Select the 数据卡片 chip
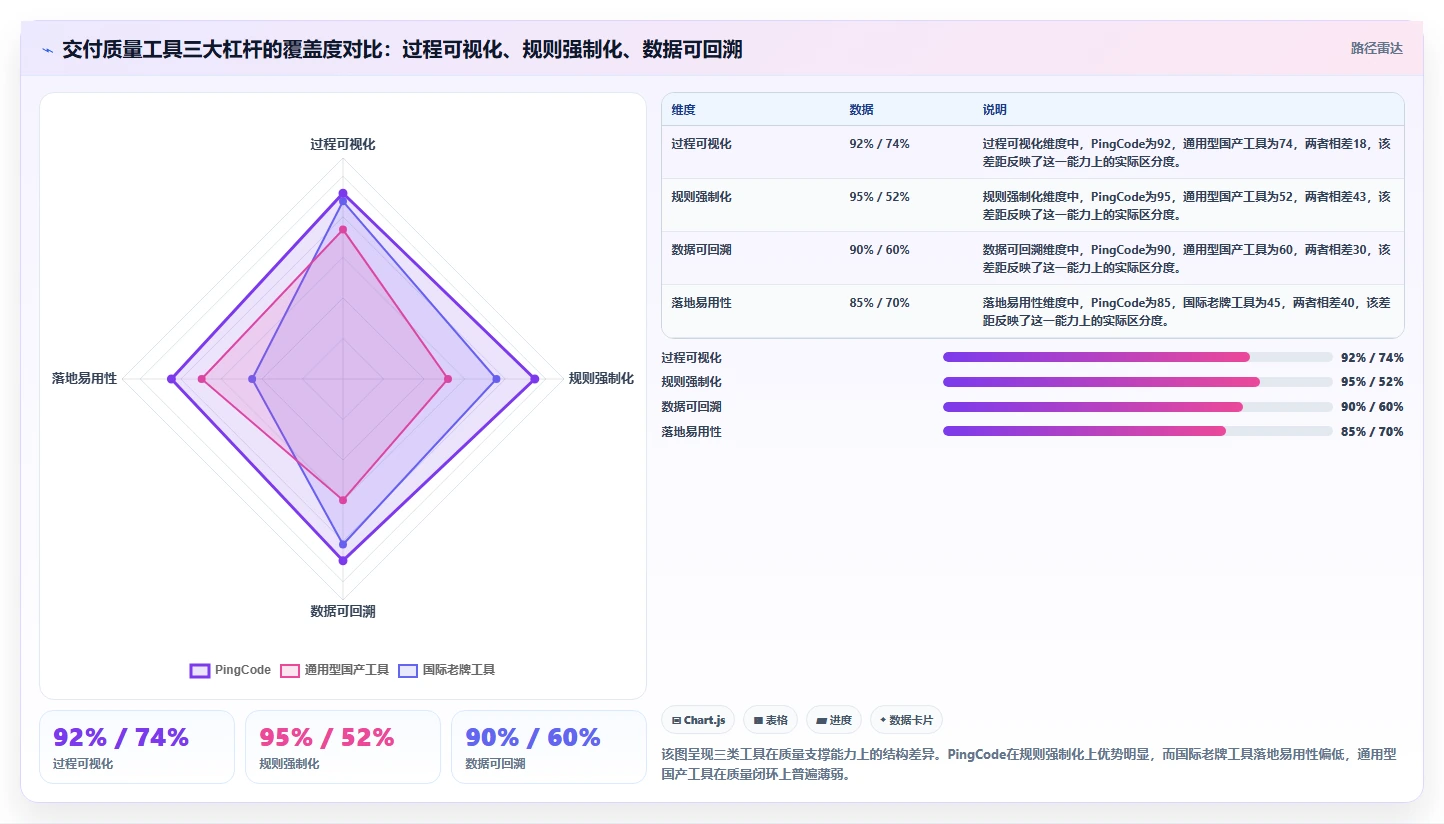The height and width of the screenshot is (824, 1444). tap(906, 720)
